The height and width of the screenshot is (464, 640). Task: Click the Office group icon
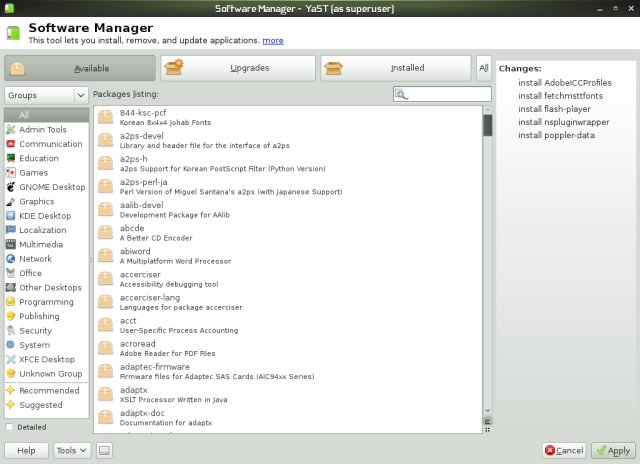11,273
